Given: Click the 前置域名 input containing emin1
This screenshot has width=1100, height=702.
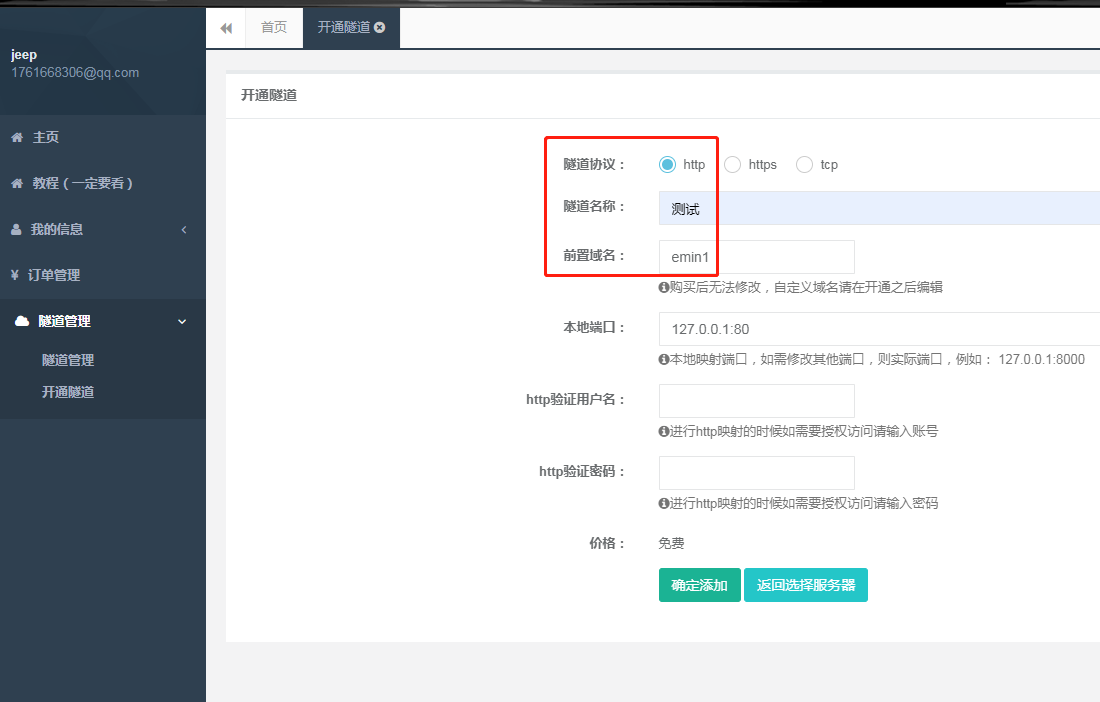Looking at the screenshot, I should coord(757,257).
